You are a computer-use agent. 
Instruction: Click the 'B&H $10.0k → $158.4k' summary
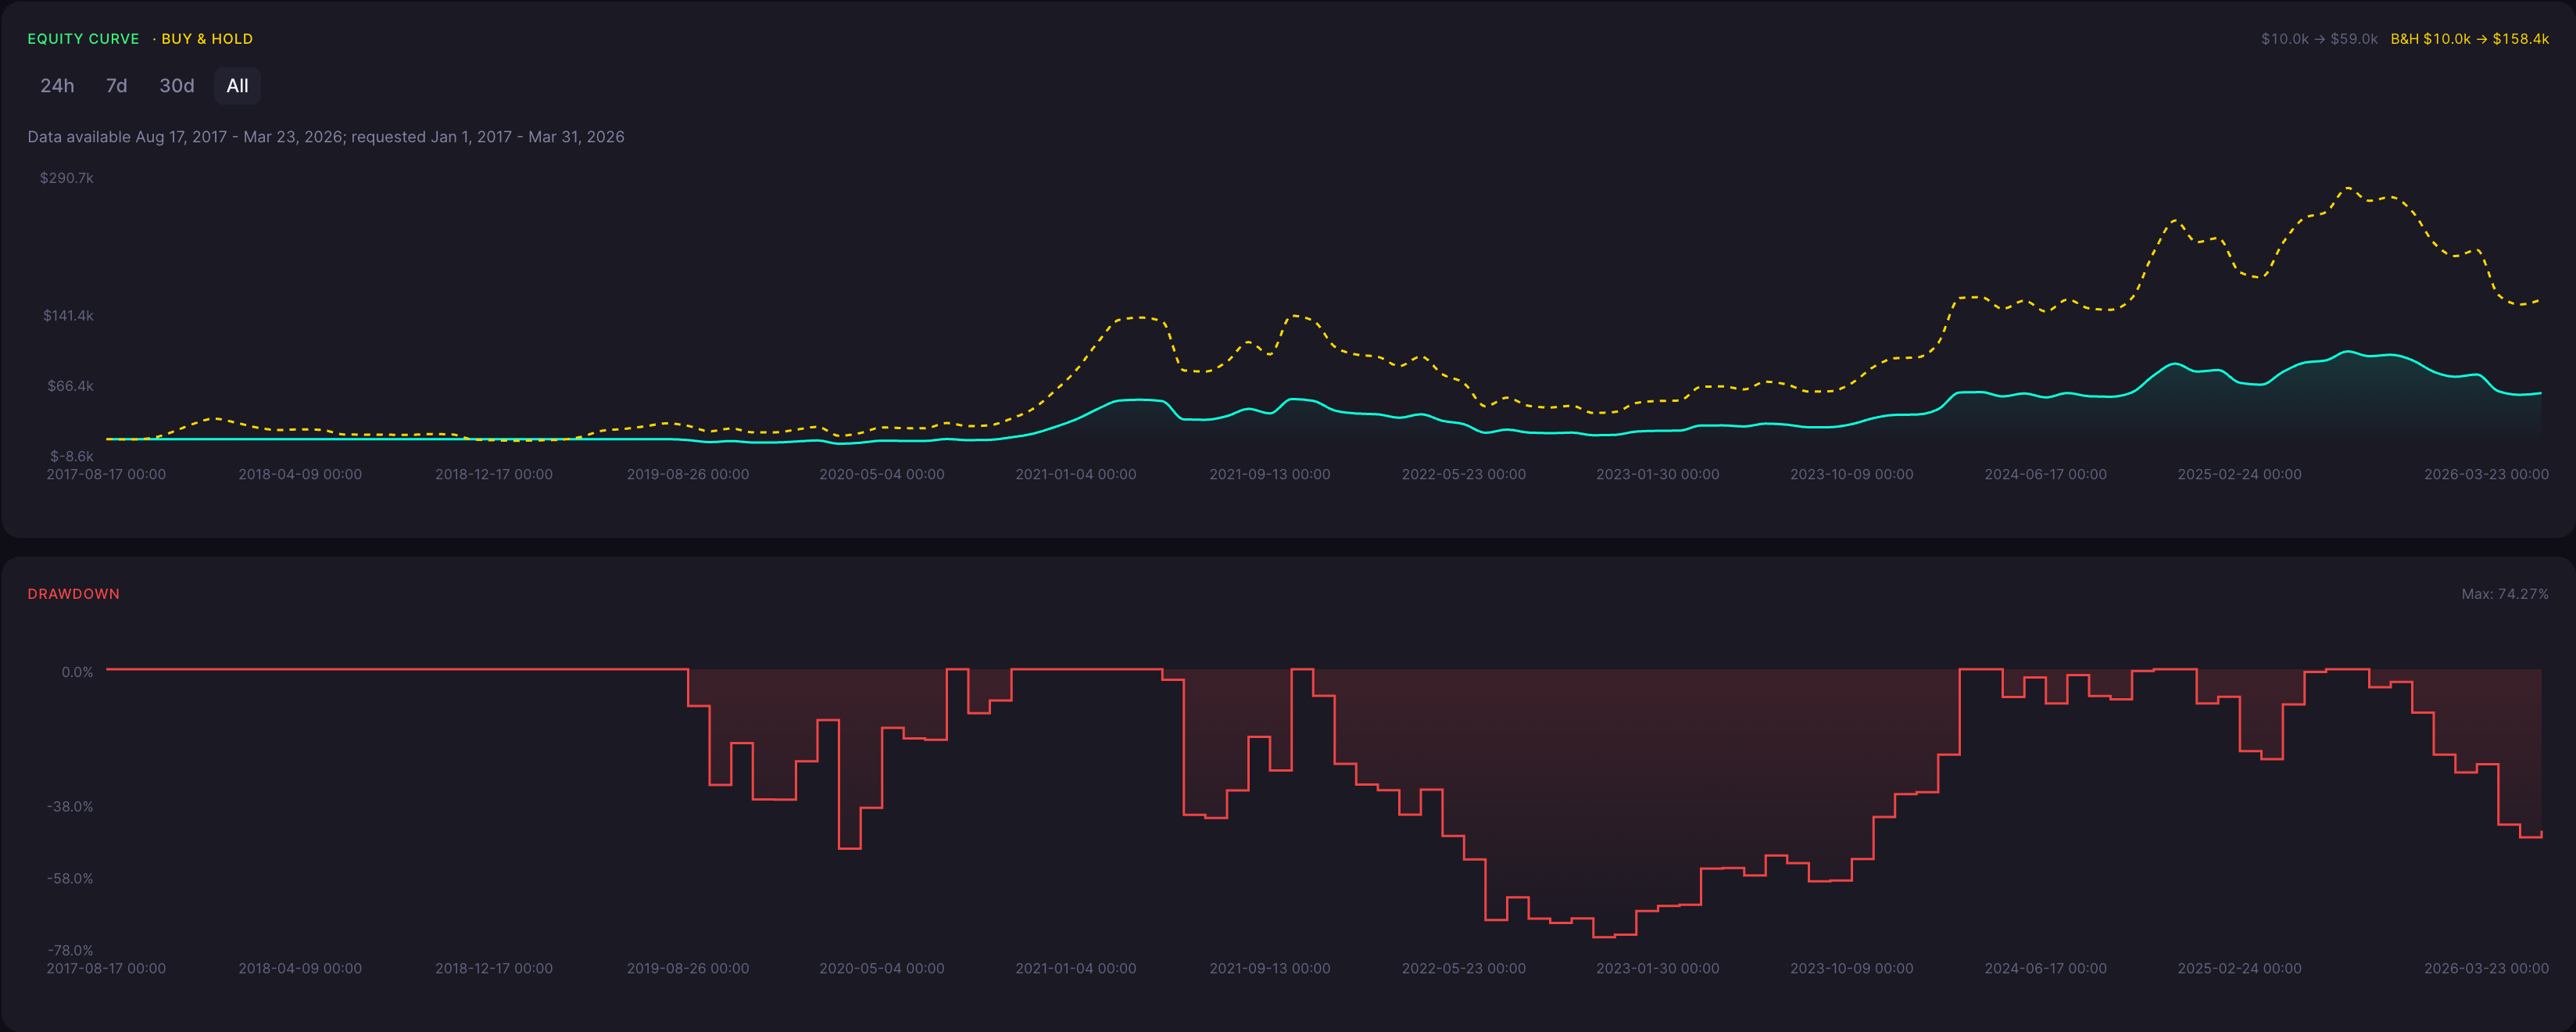(x=2469, y=39)
